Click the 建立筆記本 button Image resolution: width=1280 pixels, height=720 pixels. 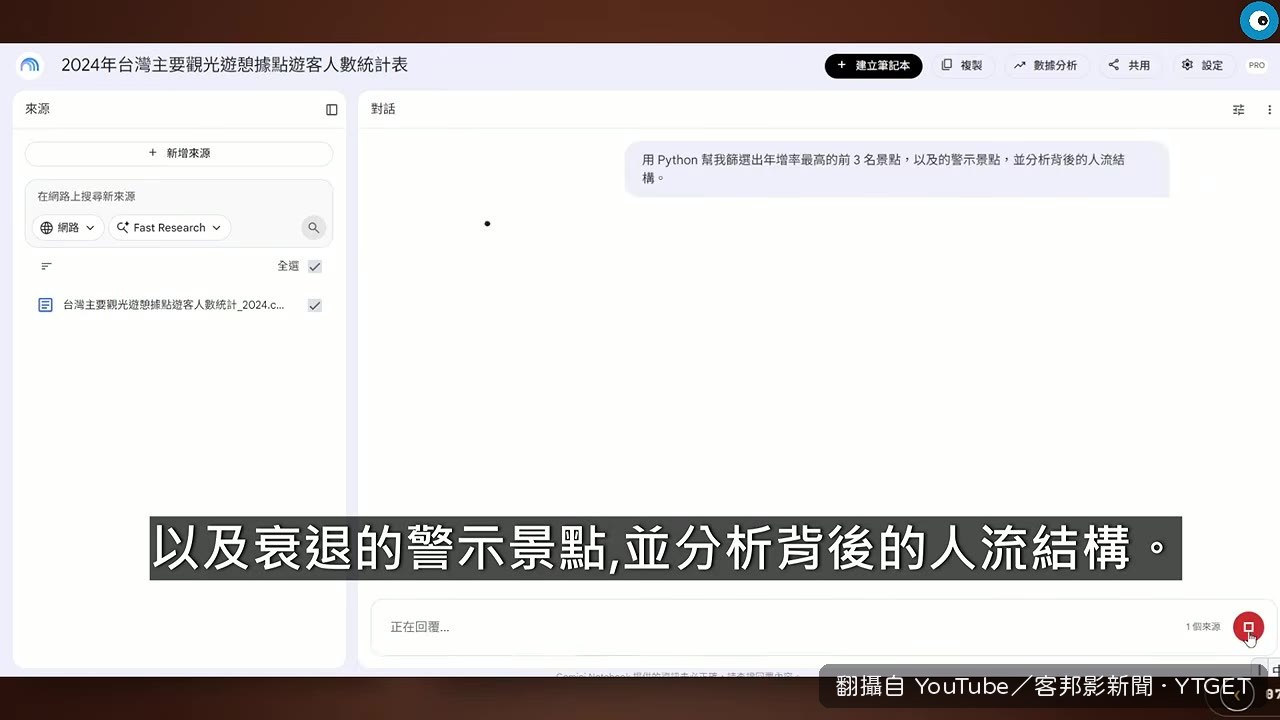(x=873, y=65)
